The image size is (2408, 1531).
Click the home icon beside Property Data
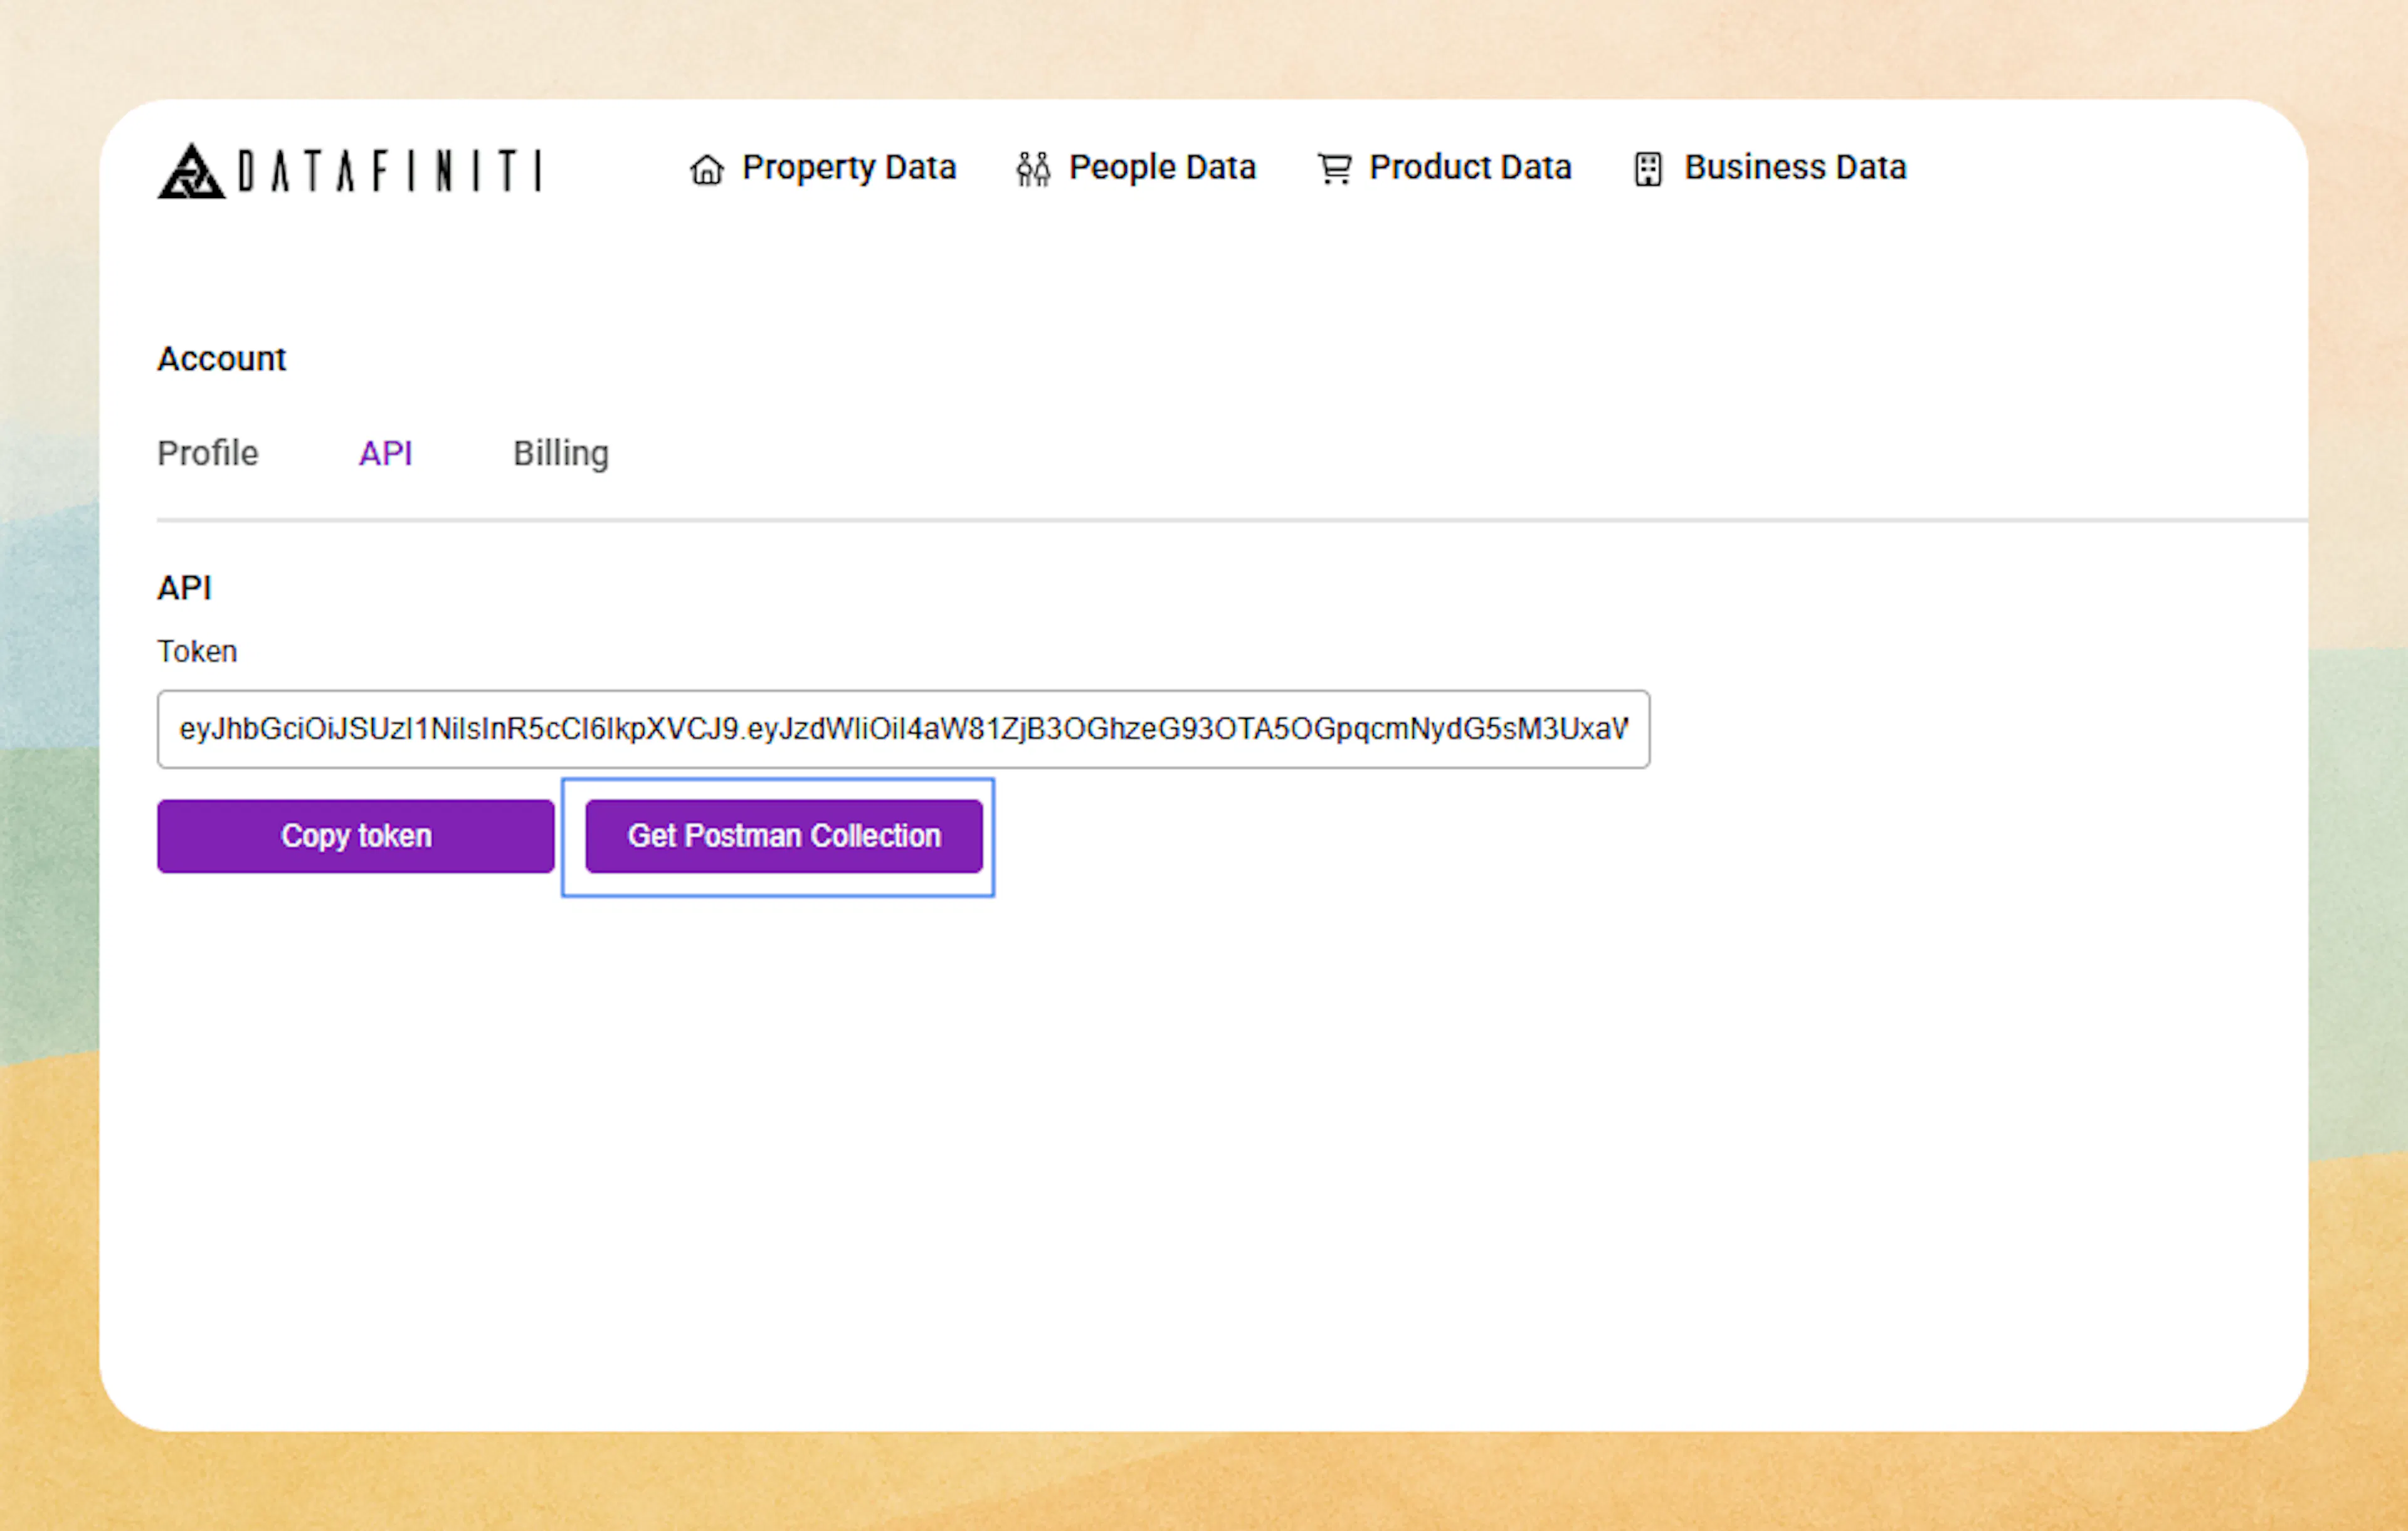coord(706,170)
